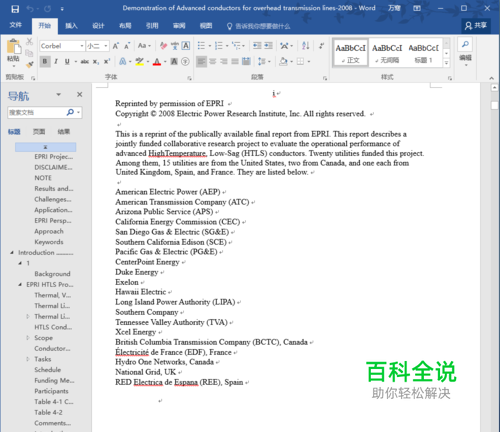The height and width of the screenshot is (432, 500).
Task: Click Clear Formatting eraser icon
Action: (x=163, y=46)
